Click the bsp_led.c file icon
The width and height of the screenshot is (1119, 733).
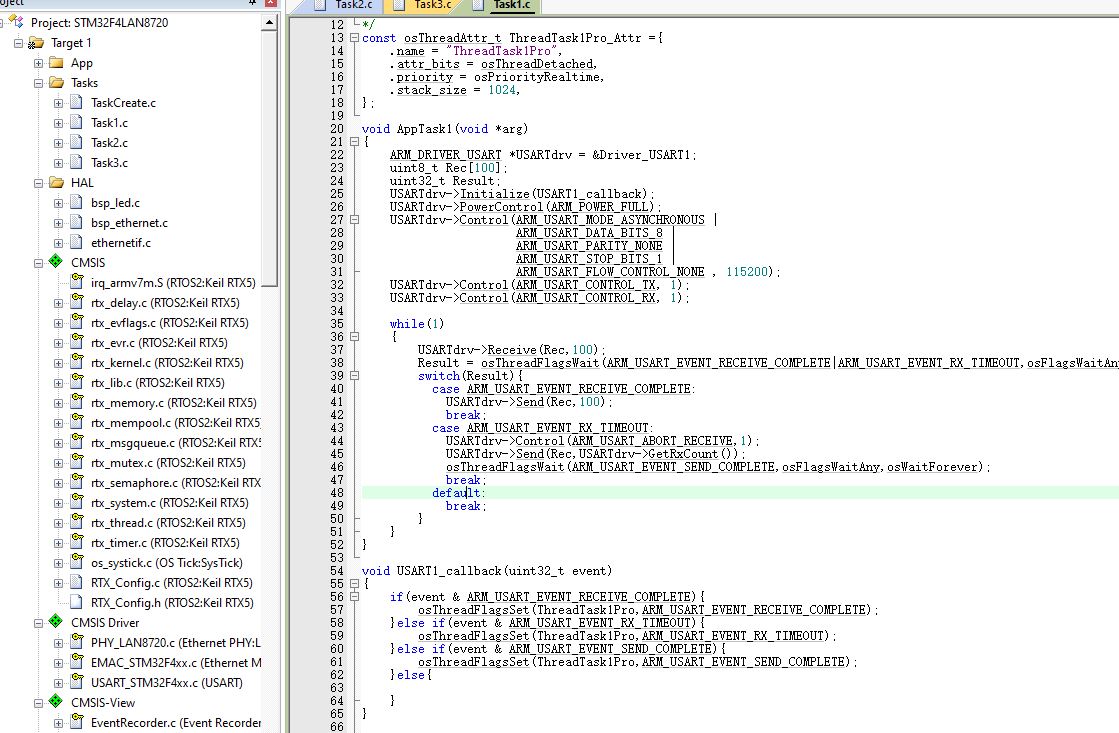76,203
